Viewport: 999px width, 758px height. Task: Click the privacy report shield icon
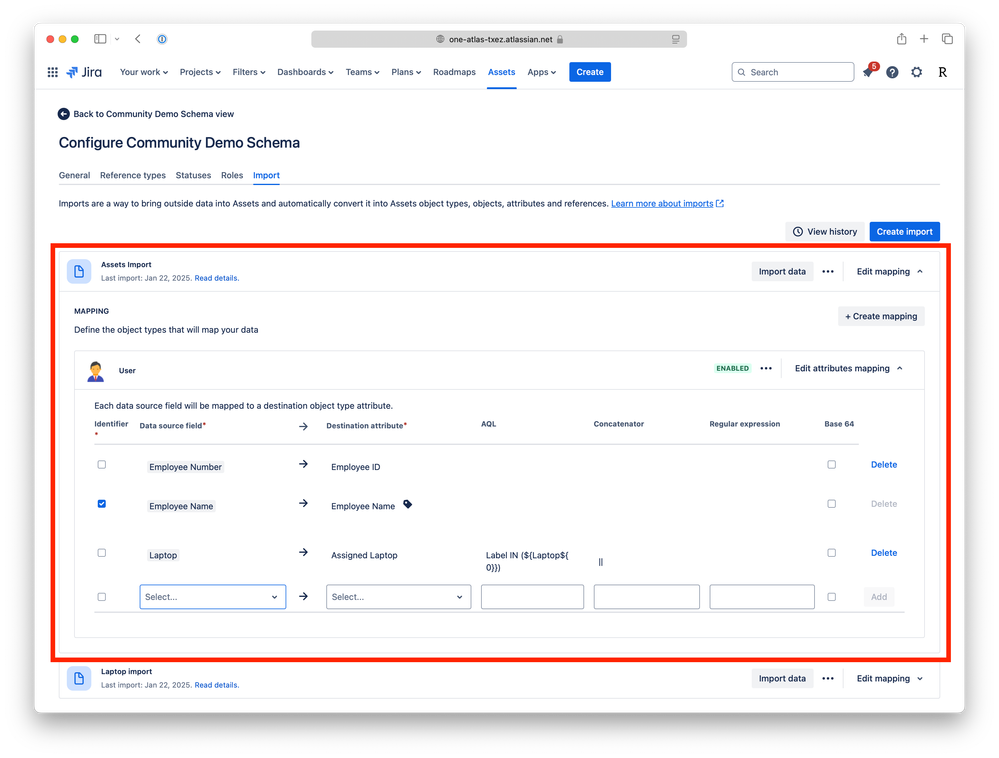(x=162, y=39)
